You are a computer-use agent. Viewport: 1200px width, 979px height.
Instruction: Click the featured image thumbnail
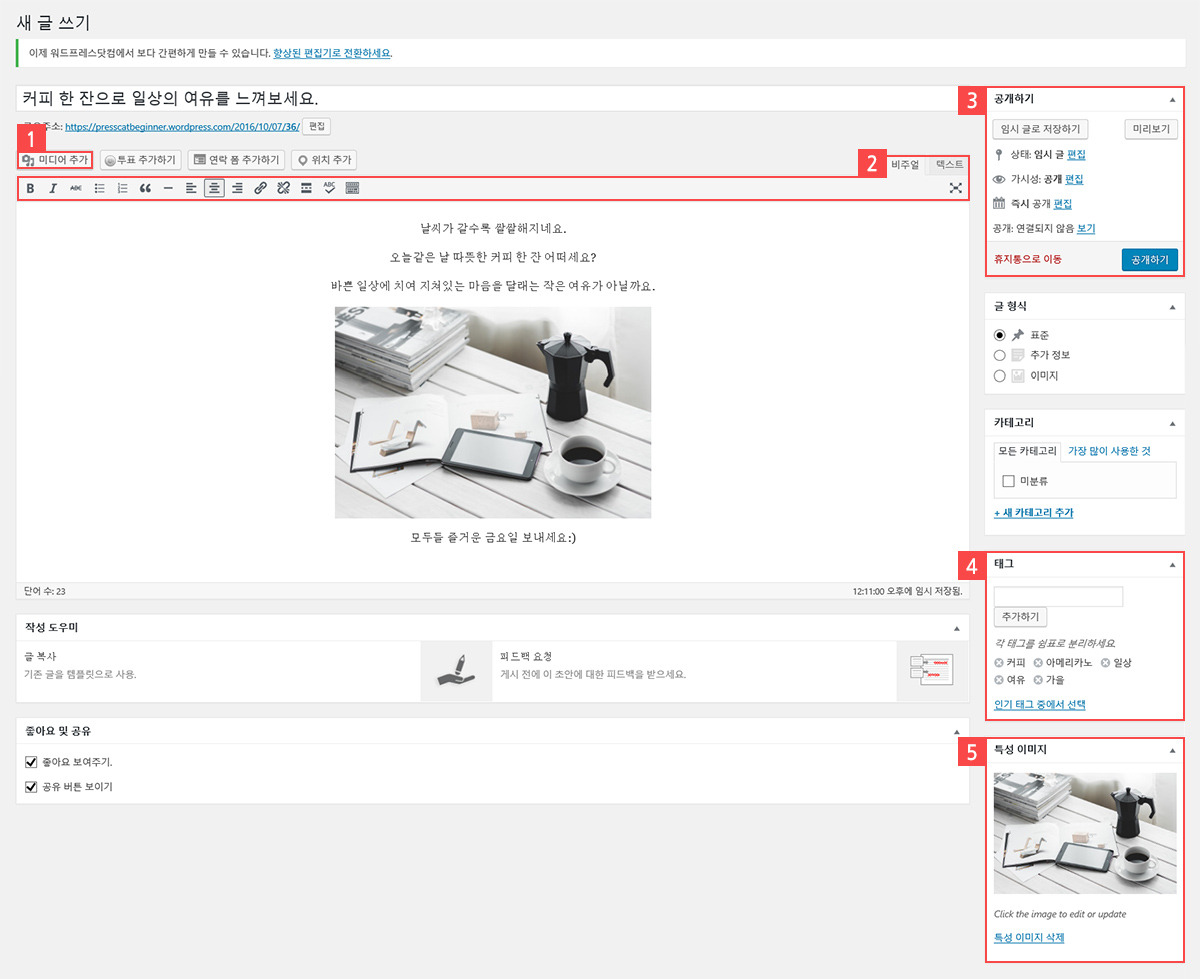(x=1085, y=832)
